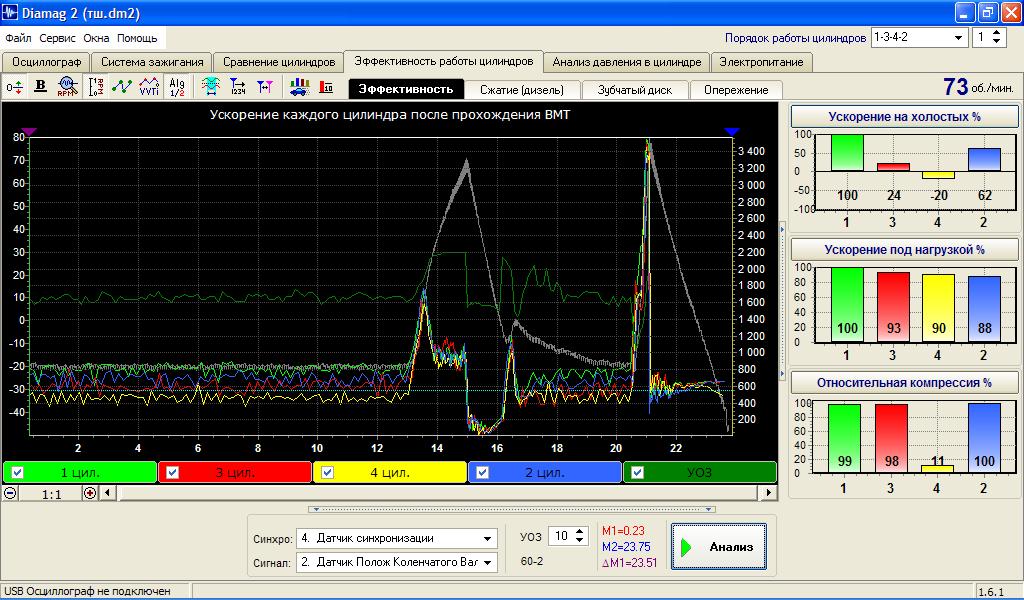This screenshot has height=600, width=1024.
Task: Increase the УОЗ value with up arrow
Action: 579,532
